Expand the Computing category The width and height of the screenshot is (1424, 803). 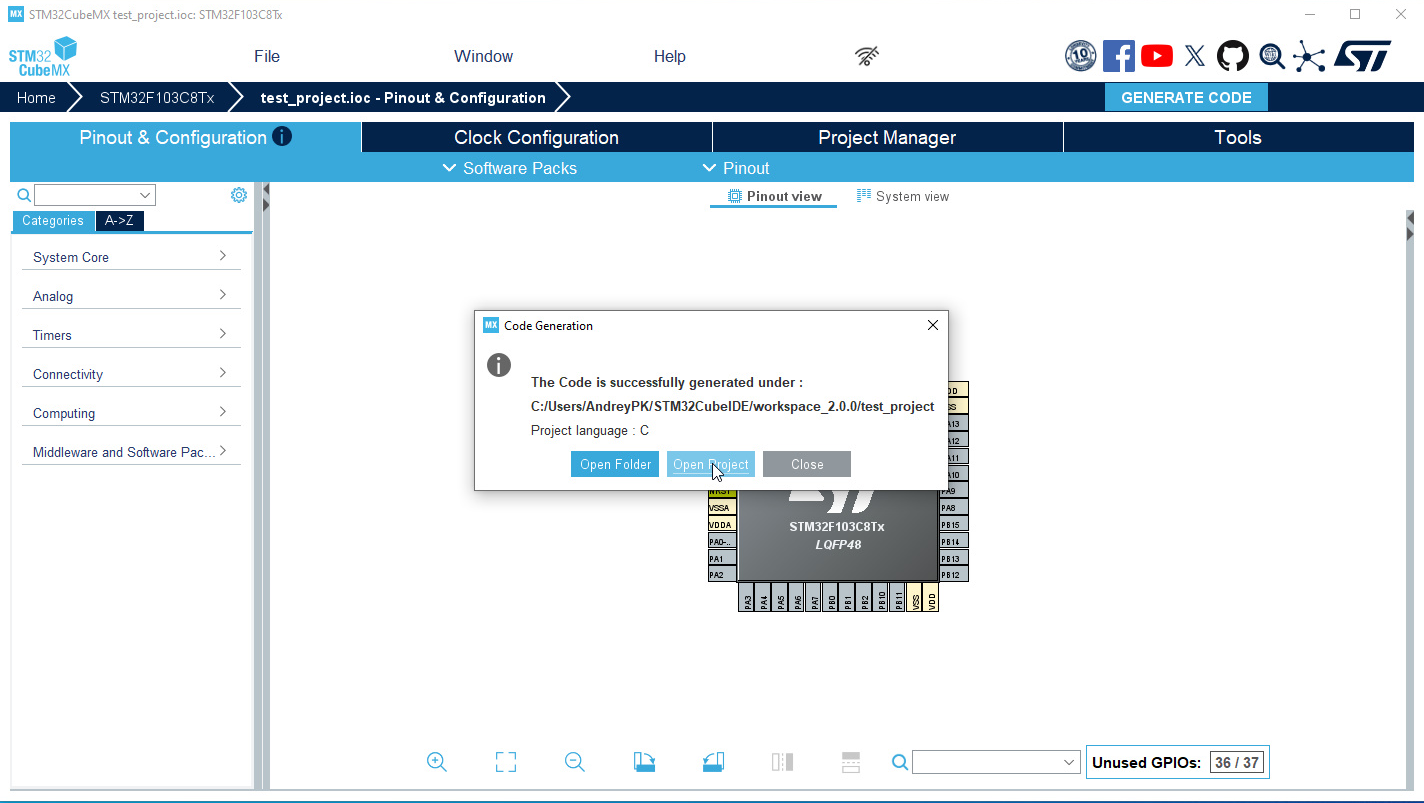[x=131, y=413]
